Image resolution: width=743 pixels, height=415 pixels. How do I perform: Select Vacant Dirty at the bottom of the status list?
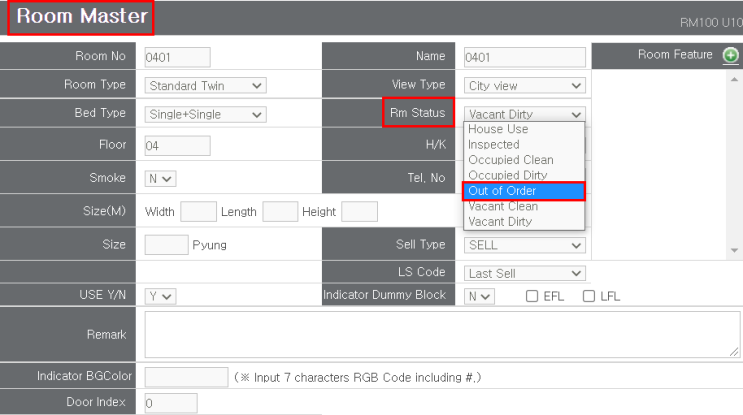click(x=524, y=221)
